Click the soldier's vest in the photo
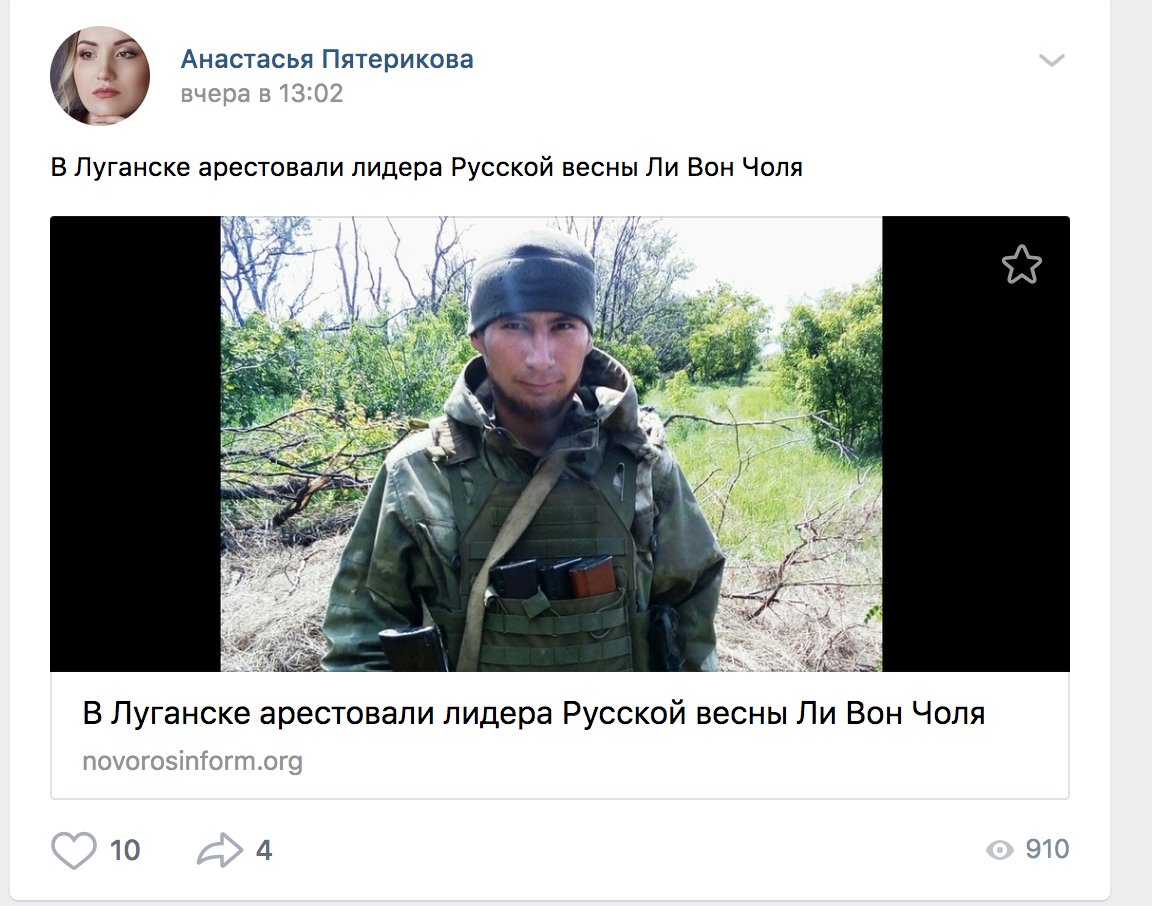Screen dimensions: 1152x906 [551, 573]
